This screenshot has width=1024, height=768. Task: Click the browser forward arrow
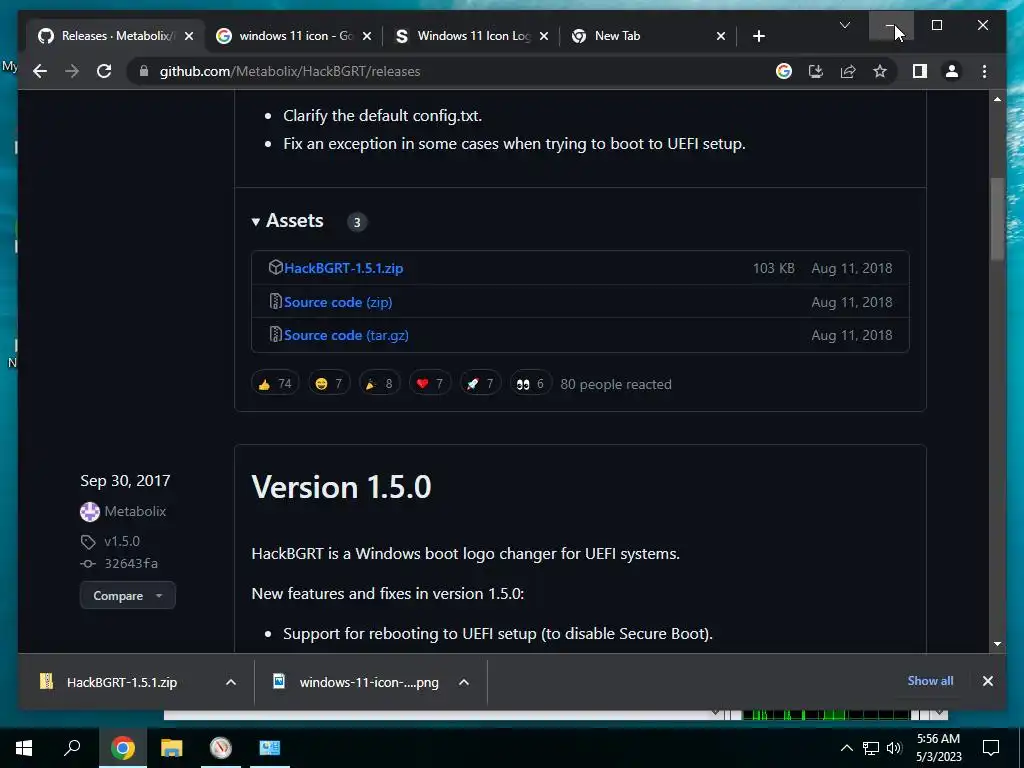click(72, 71)
